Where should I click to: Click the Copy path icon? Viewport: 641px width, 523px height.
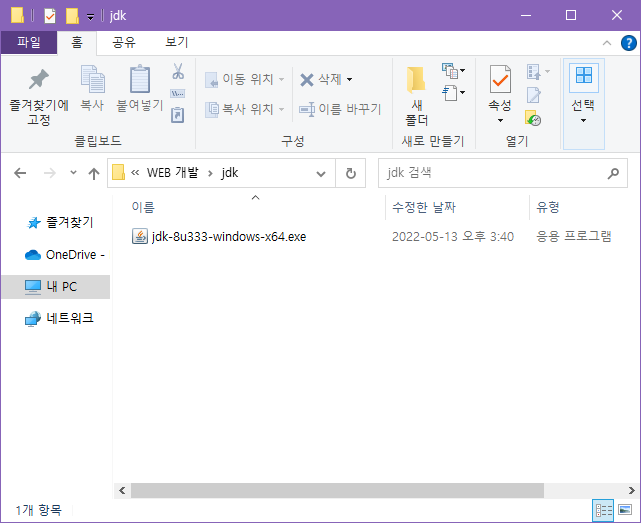[178, 94]
